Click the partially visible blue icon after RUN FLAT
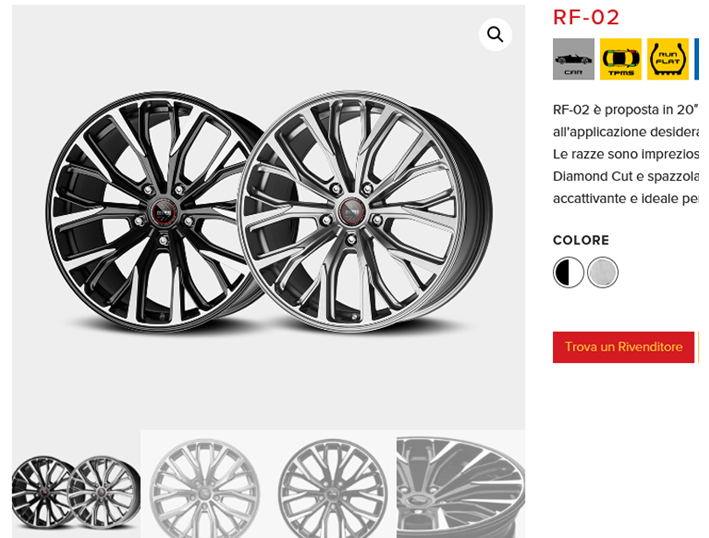The image size is (709, 538). click(697, 59)
